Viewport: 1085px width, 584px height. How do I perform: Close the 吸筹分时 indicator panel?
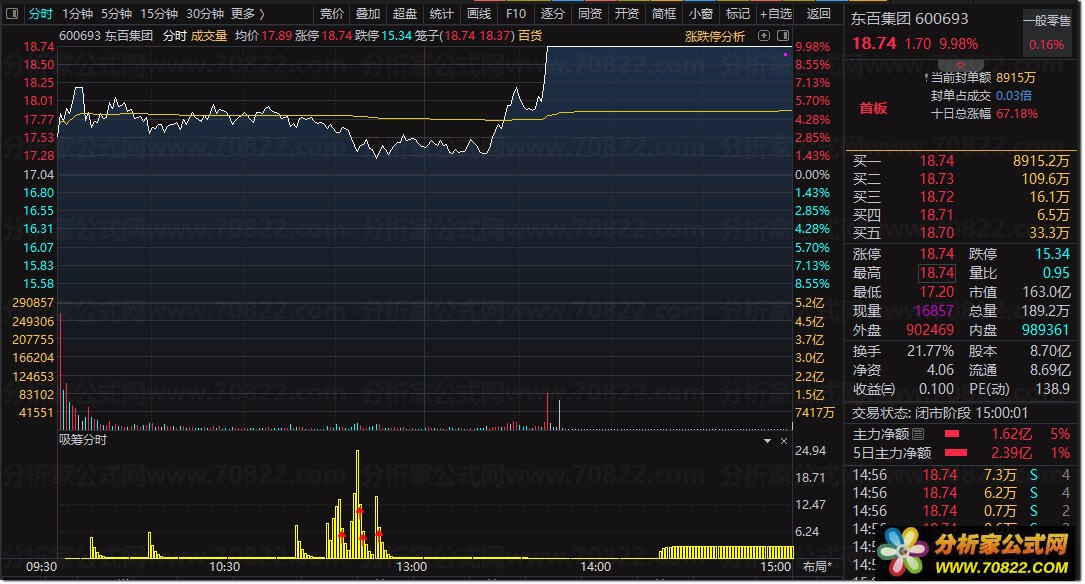(784, 441)
